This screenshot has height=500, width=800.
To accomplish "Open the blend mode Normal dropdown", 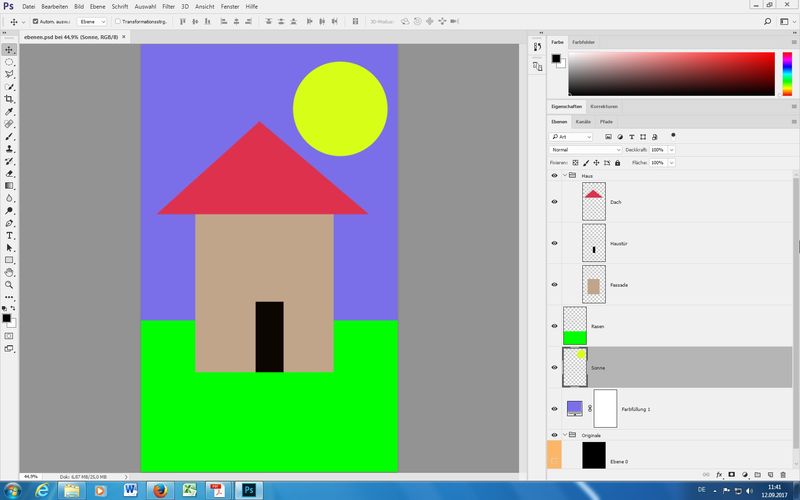I will pos(585,149).
